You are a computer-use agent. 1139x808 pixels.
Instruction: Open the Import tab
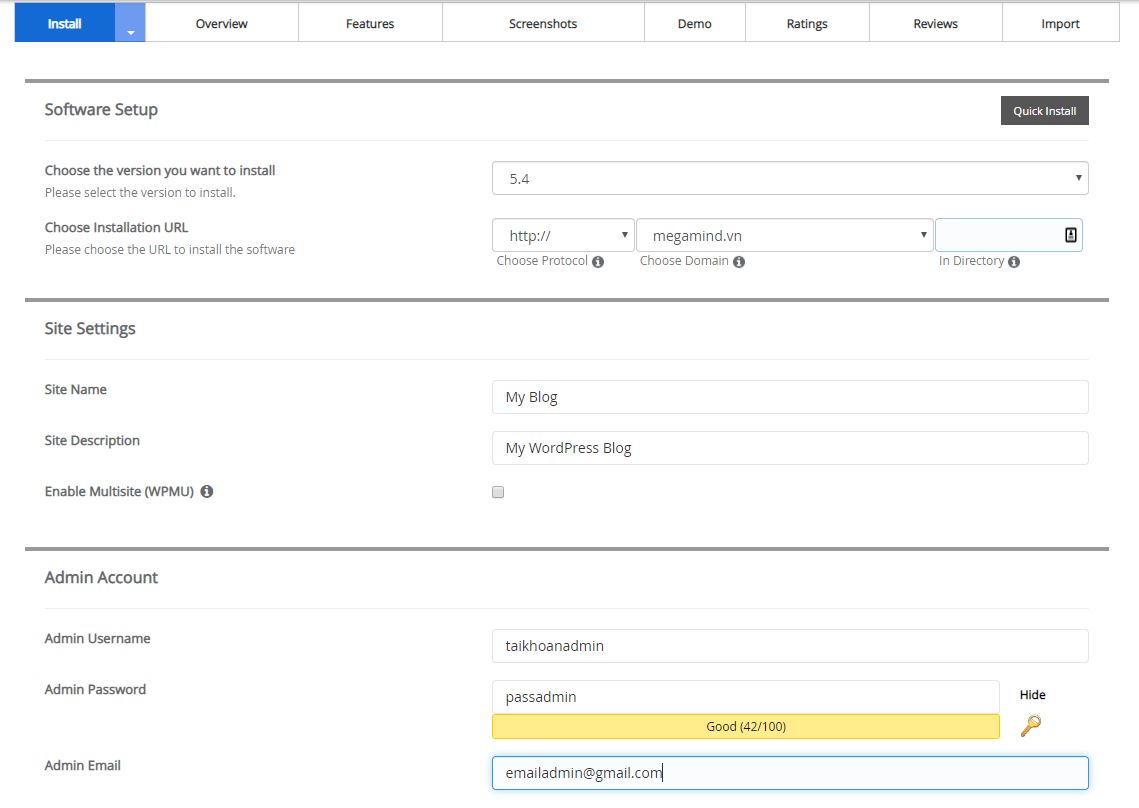click(1060, 24)
